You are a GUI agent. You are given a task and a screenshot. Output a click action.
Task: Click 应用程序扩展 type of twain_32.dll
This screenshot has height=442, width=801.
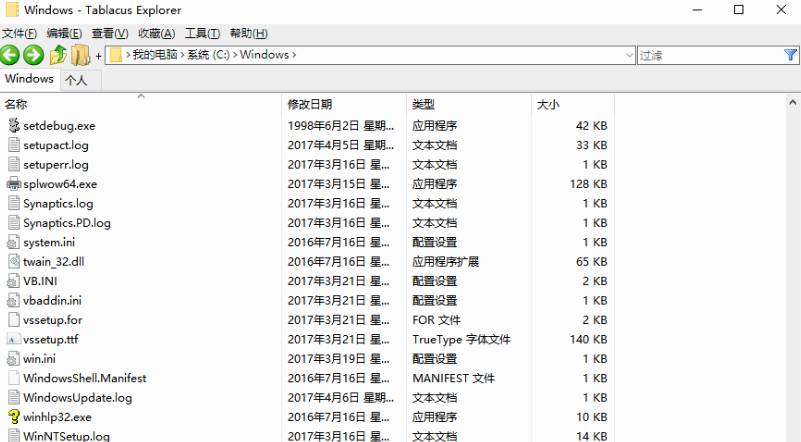(445, 262)
